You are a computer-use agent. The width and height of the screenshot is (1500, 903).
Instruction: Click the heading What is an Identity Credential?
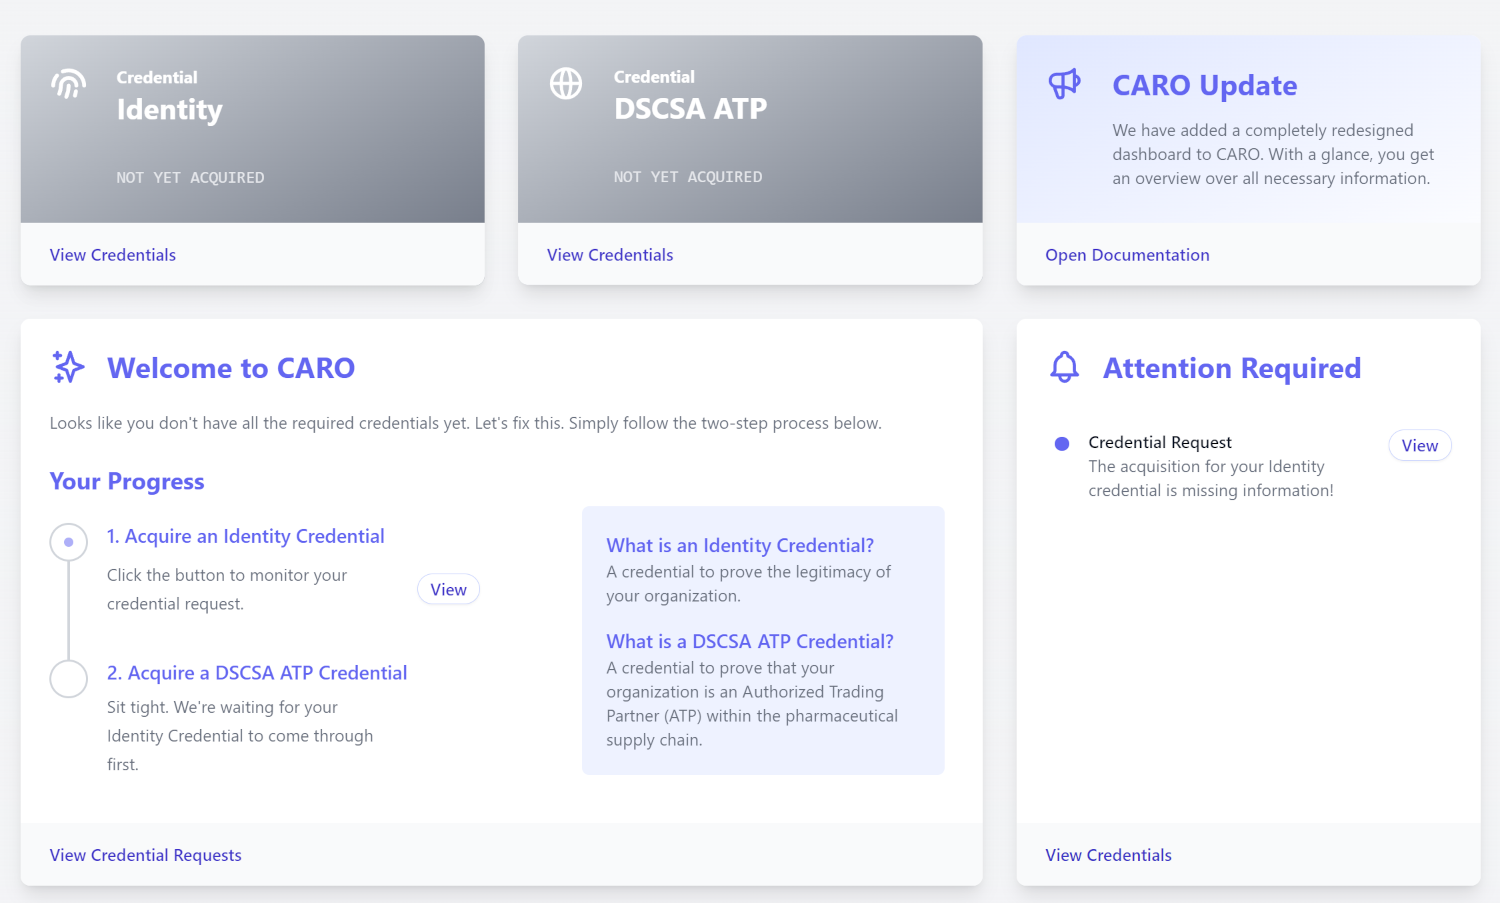tap(740, 545)
